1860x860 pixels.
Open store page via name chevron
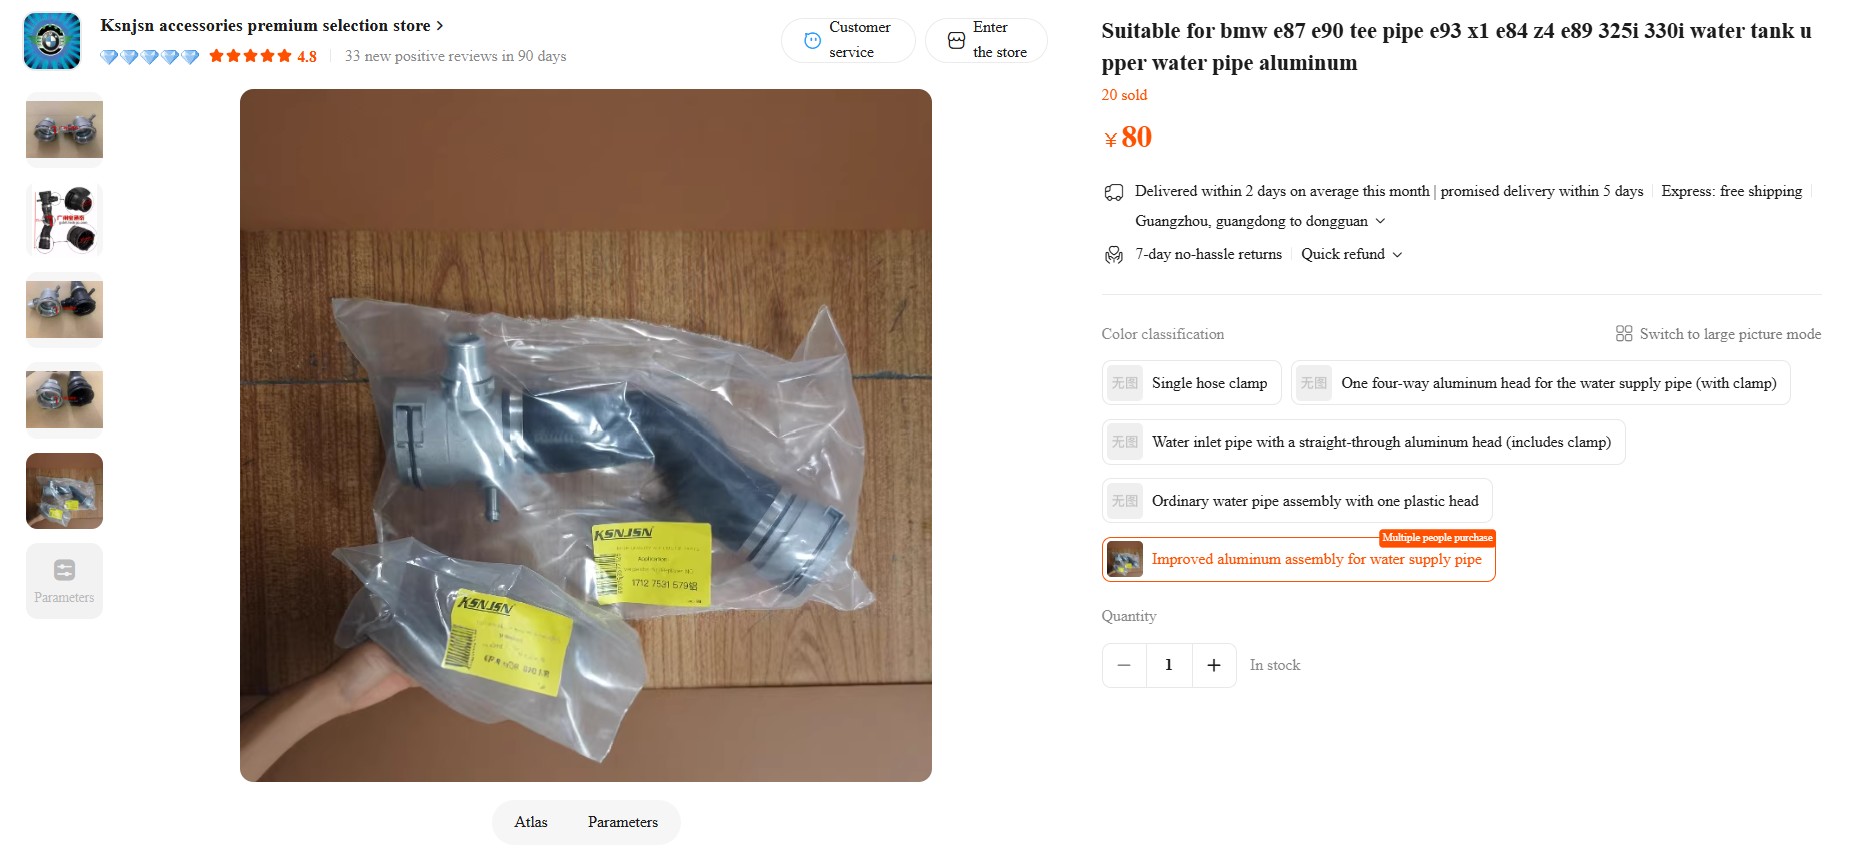440,26
